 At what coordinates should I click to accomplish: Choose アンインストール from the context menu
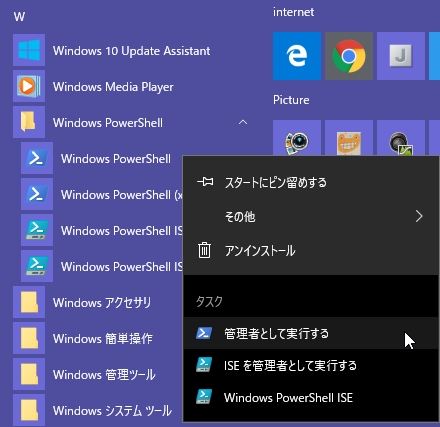pos(311,250)
